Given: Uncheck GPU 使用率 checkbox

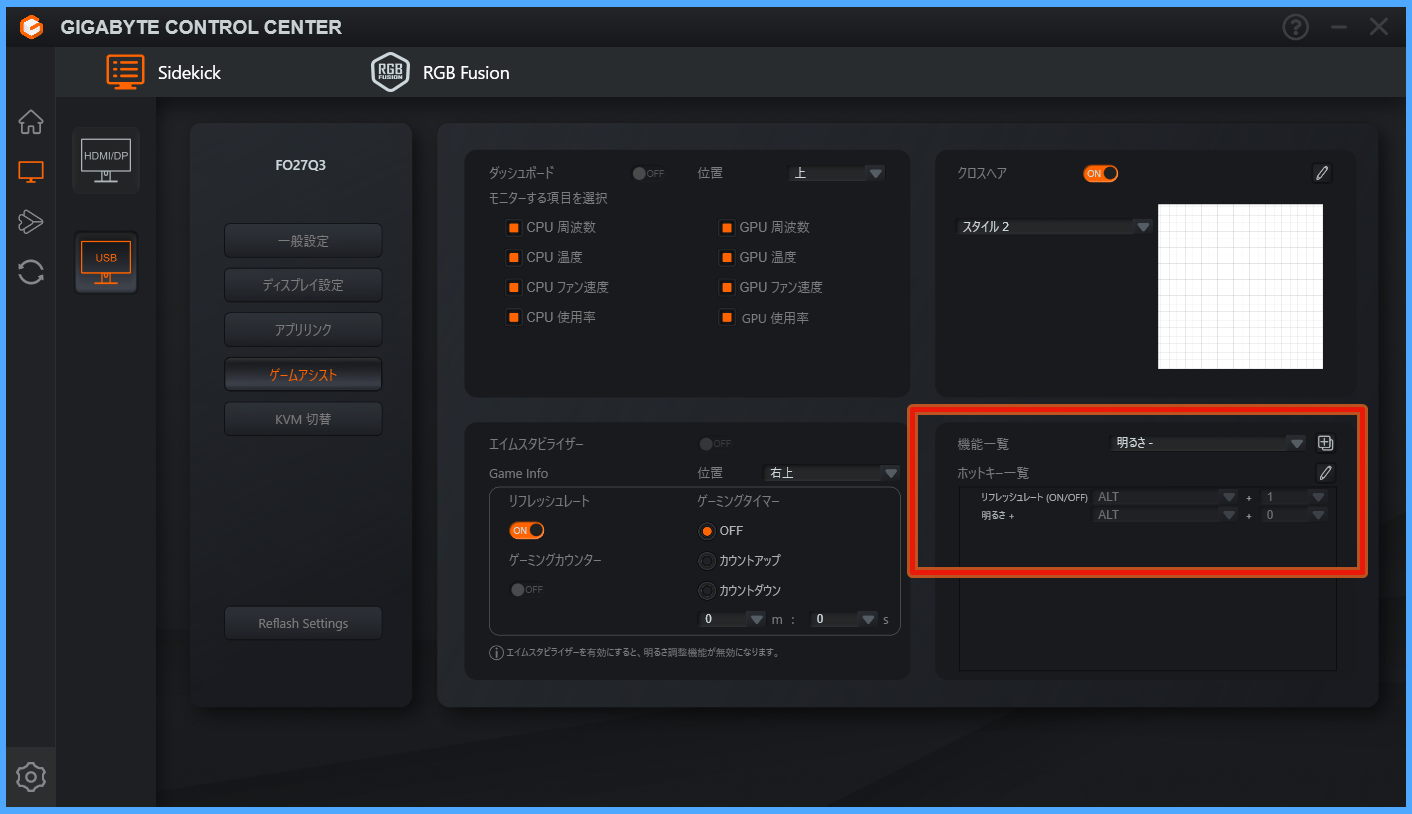Looking at the screenshot, I should click(727, 317).
